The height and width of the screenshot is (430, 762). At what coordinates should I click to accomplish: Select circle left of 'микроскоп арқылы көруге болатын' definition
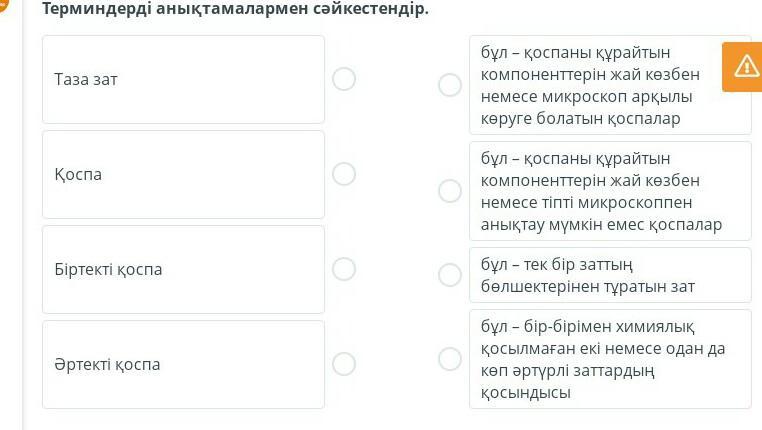click(450, 85)
